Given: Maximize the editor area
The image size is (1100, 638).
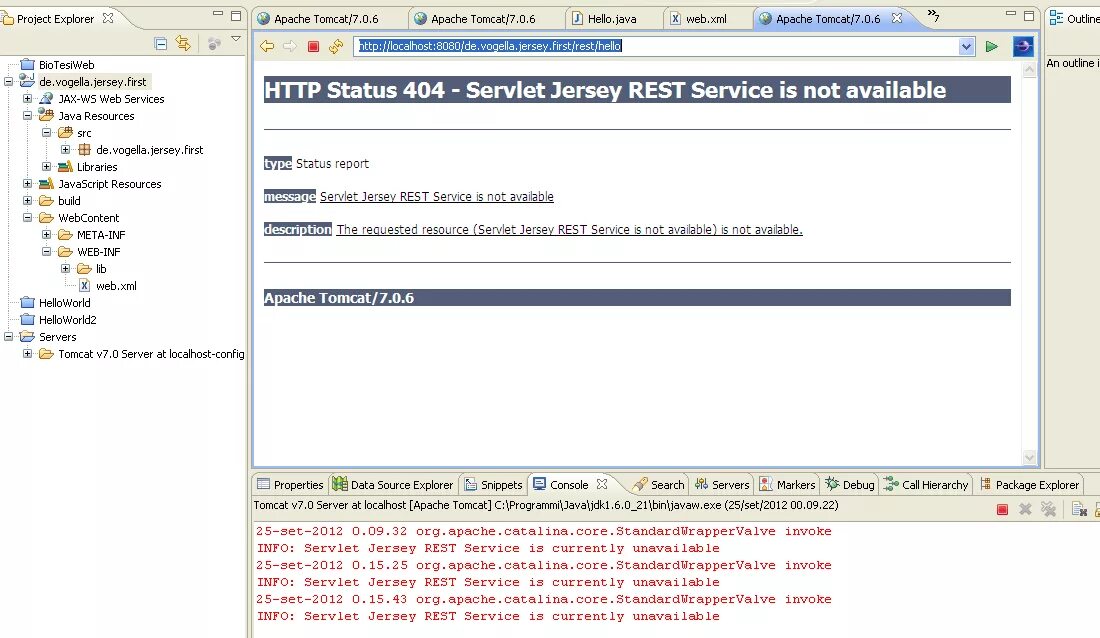Looking at the screenshot, I should click(1029, 15).
